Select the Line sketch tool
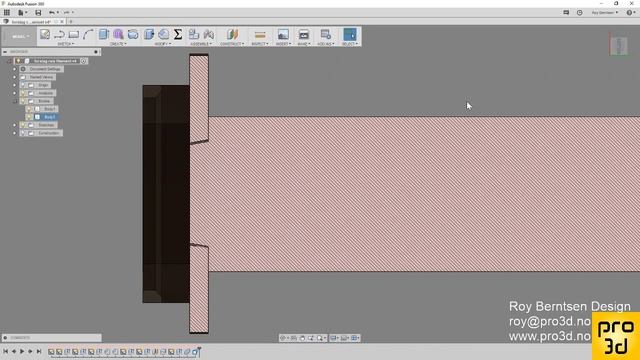This screenshot has width=640, height=360. pos(59,34)
